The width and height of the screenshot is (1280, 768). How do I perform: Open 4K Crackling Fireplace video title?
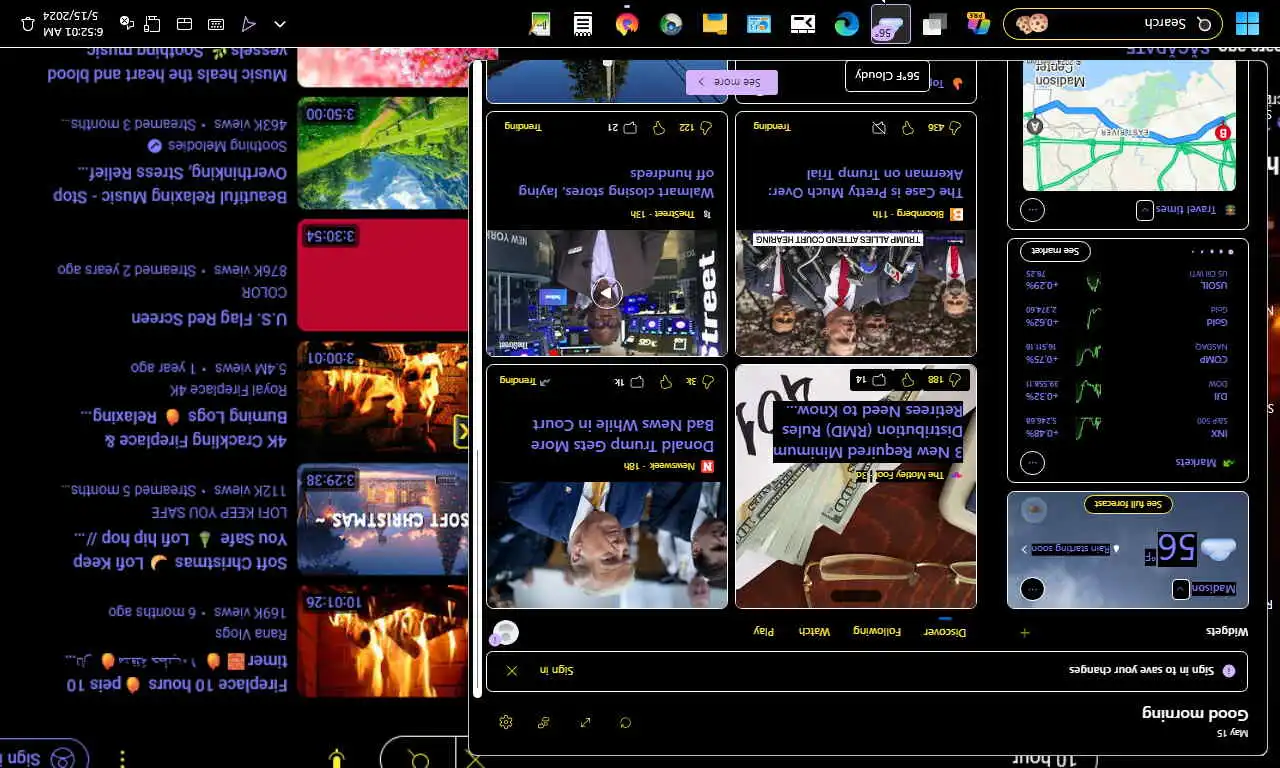tap(185, 427)
